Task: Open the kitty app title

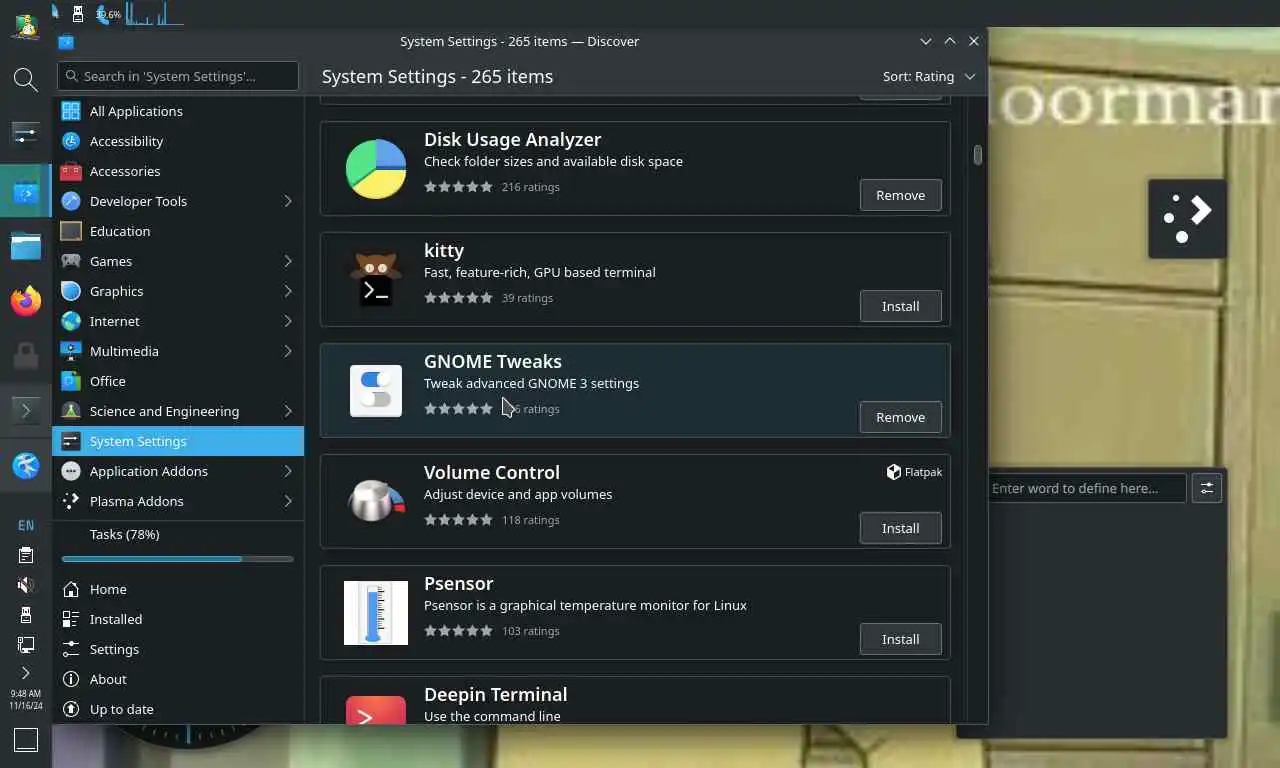Action: pyautogui.click(x=444, y=250)
